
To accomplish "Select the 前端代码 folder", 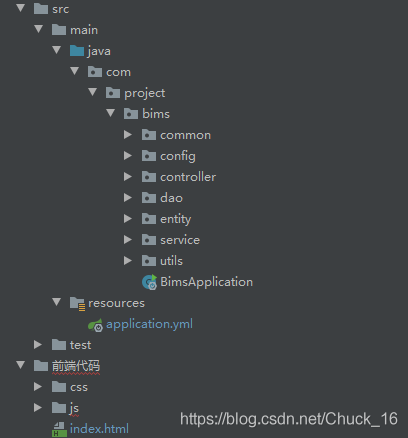I will pos(76,366).
